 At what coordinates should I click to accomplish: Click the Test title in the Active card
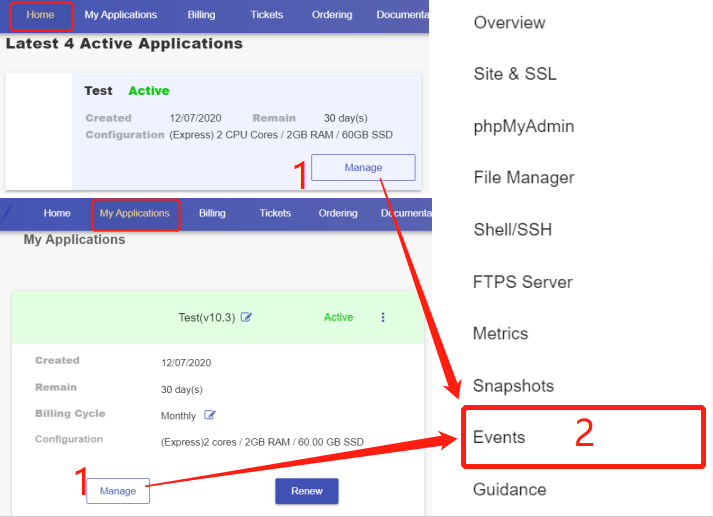pos(98,91)
